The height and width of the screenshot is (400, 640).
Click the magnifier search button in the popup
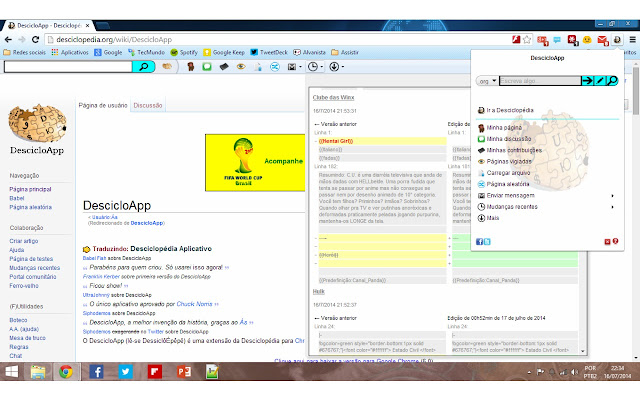click(x=612, y=80)
